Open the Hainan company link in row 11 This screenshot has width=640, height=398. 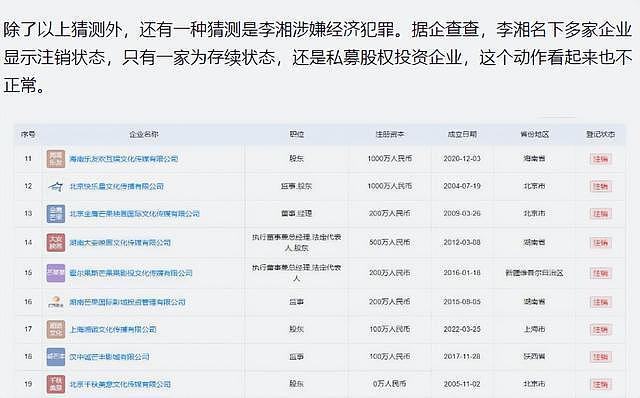coord(124,159)
